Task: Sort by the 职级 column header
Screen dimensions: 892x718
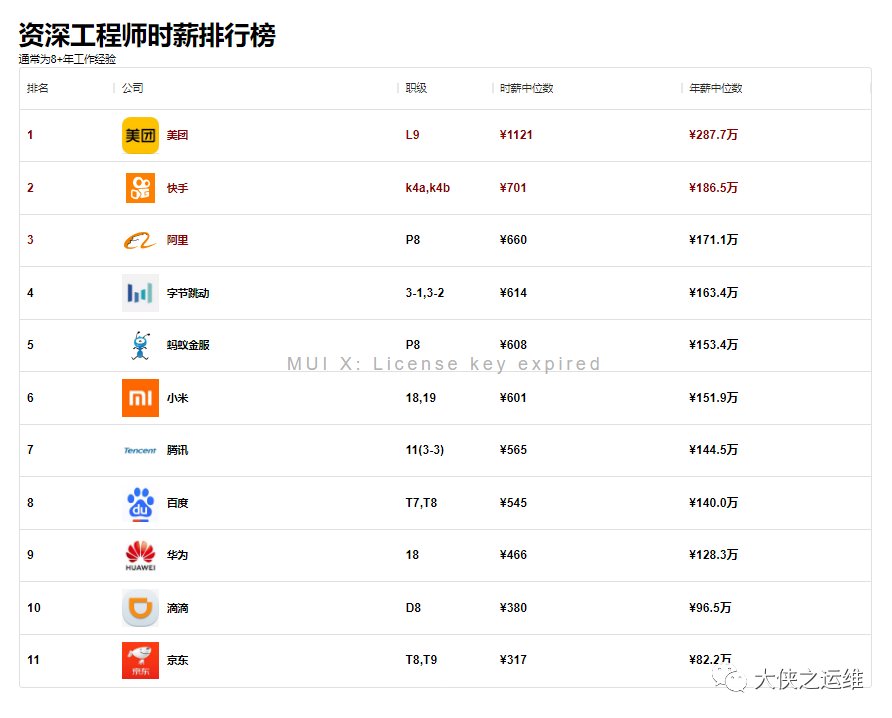Action: 416,88
